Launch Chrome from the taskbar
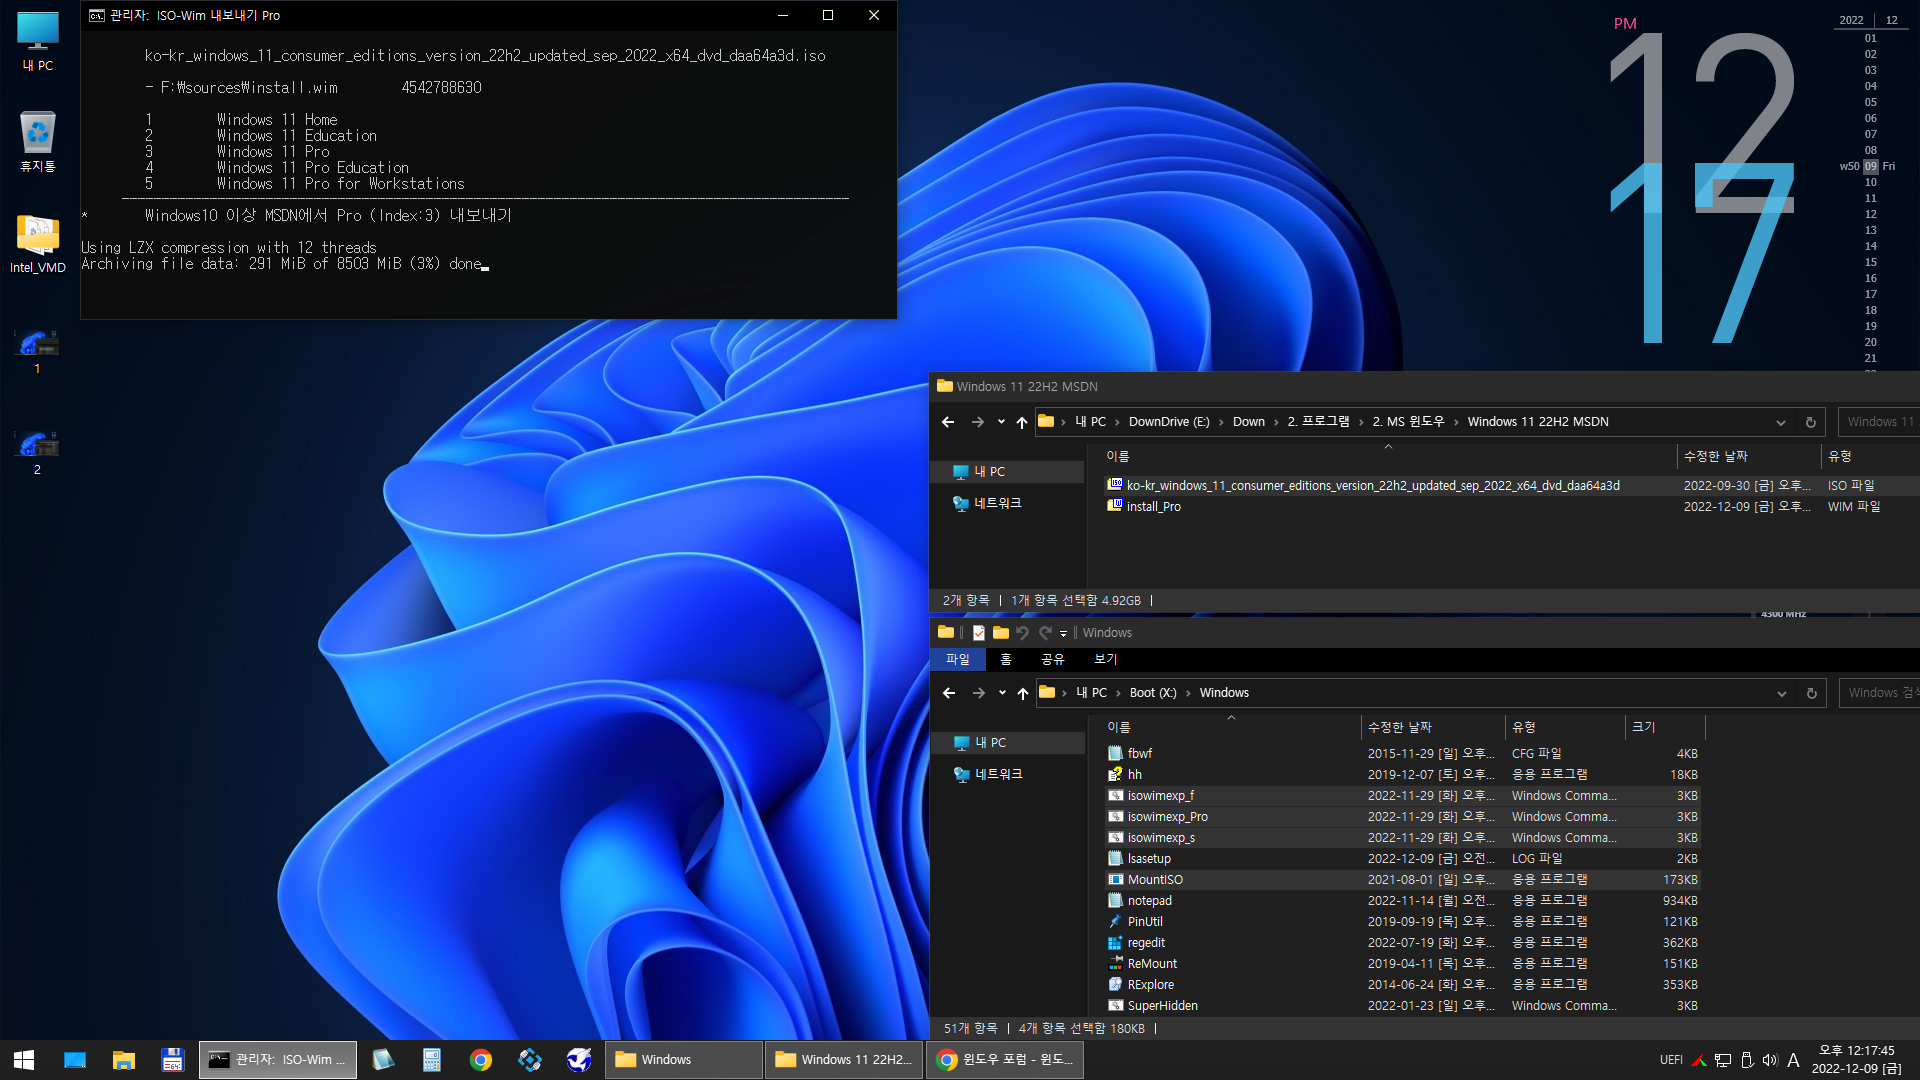Screen dimensions: 1920x1080 481,1060
